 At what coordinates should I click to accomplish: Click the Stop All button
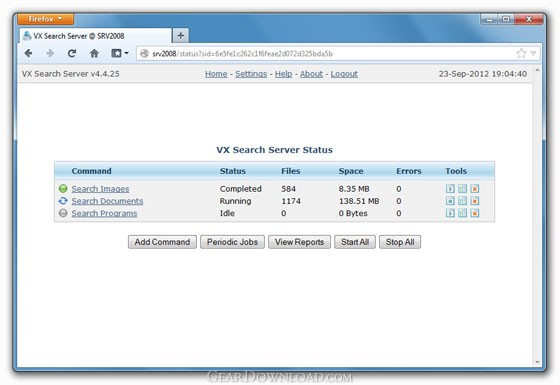point(400,242)
